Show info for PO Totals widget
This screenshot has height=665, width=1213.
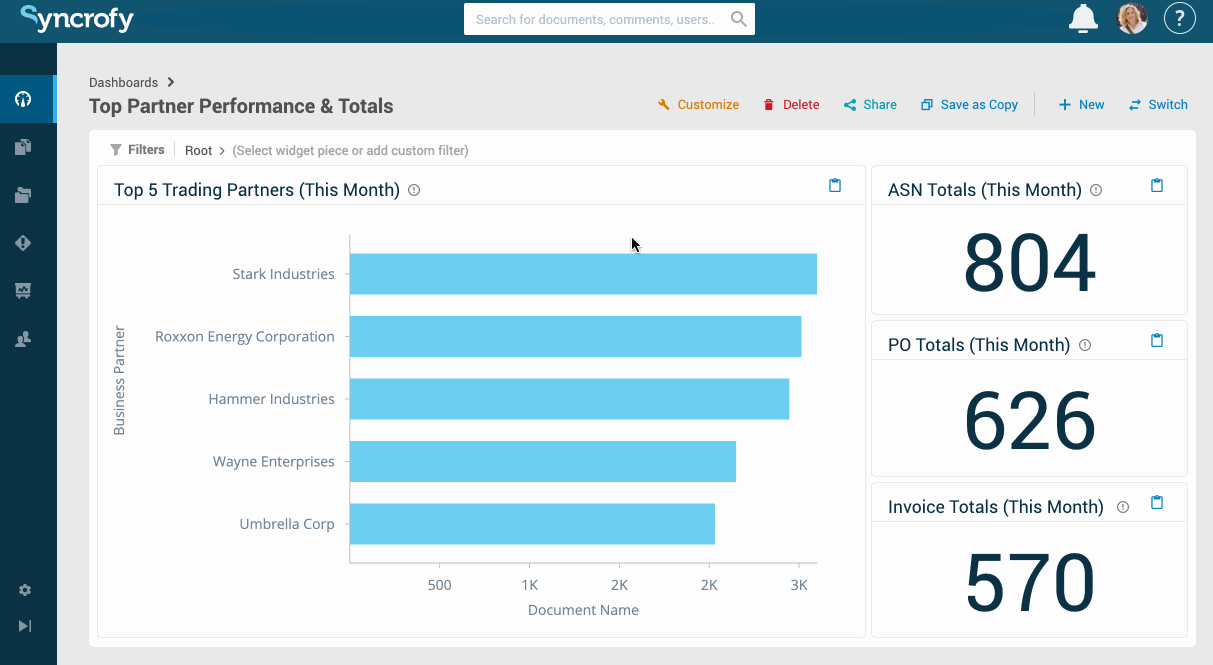1085,345
